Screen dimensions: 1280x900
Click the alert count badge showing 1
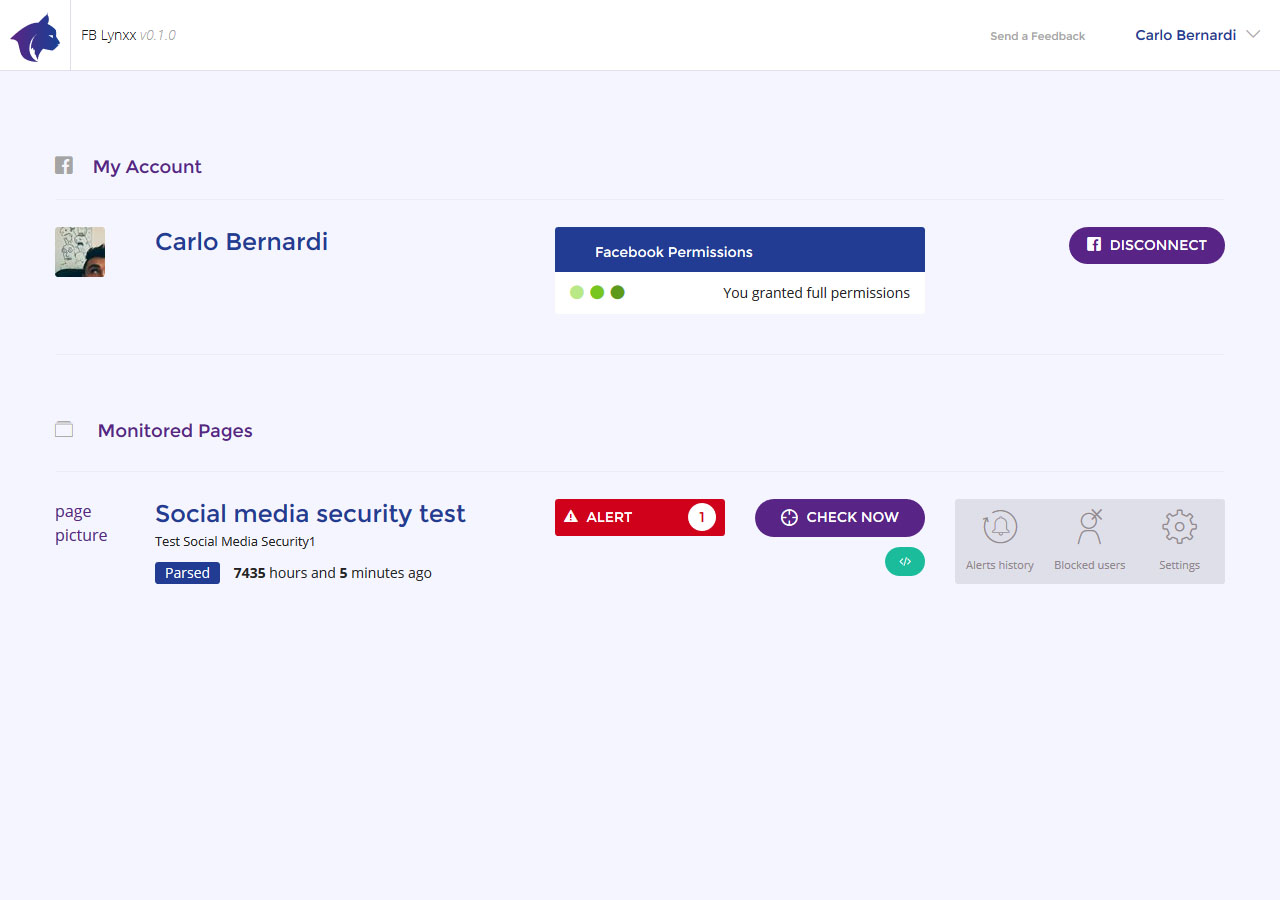[x=702, y=517]
